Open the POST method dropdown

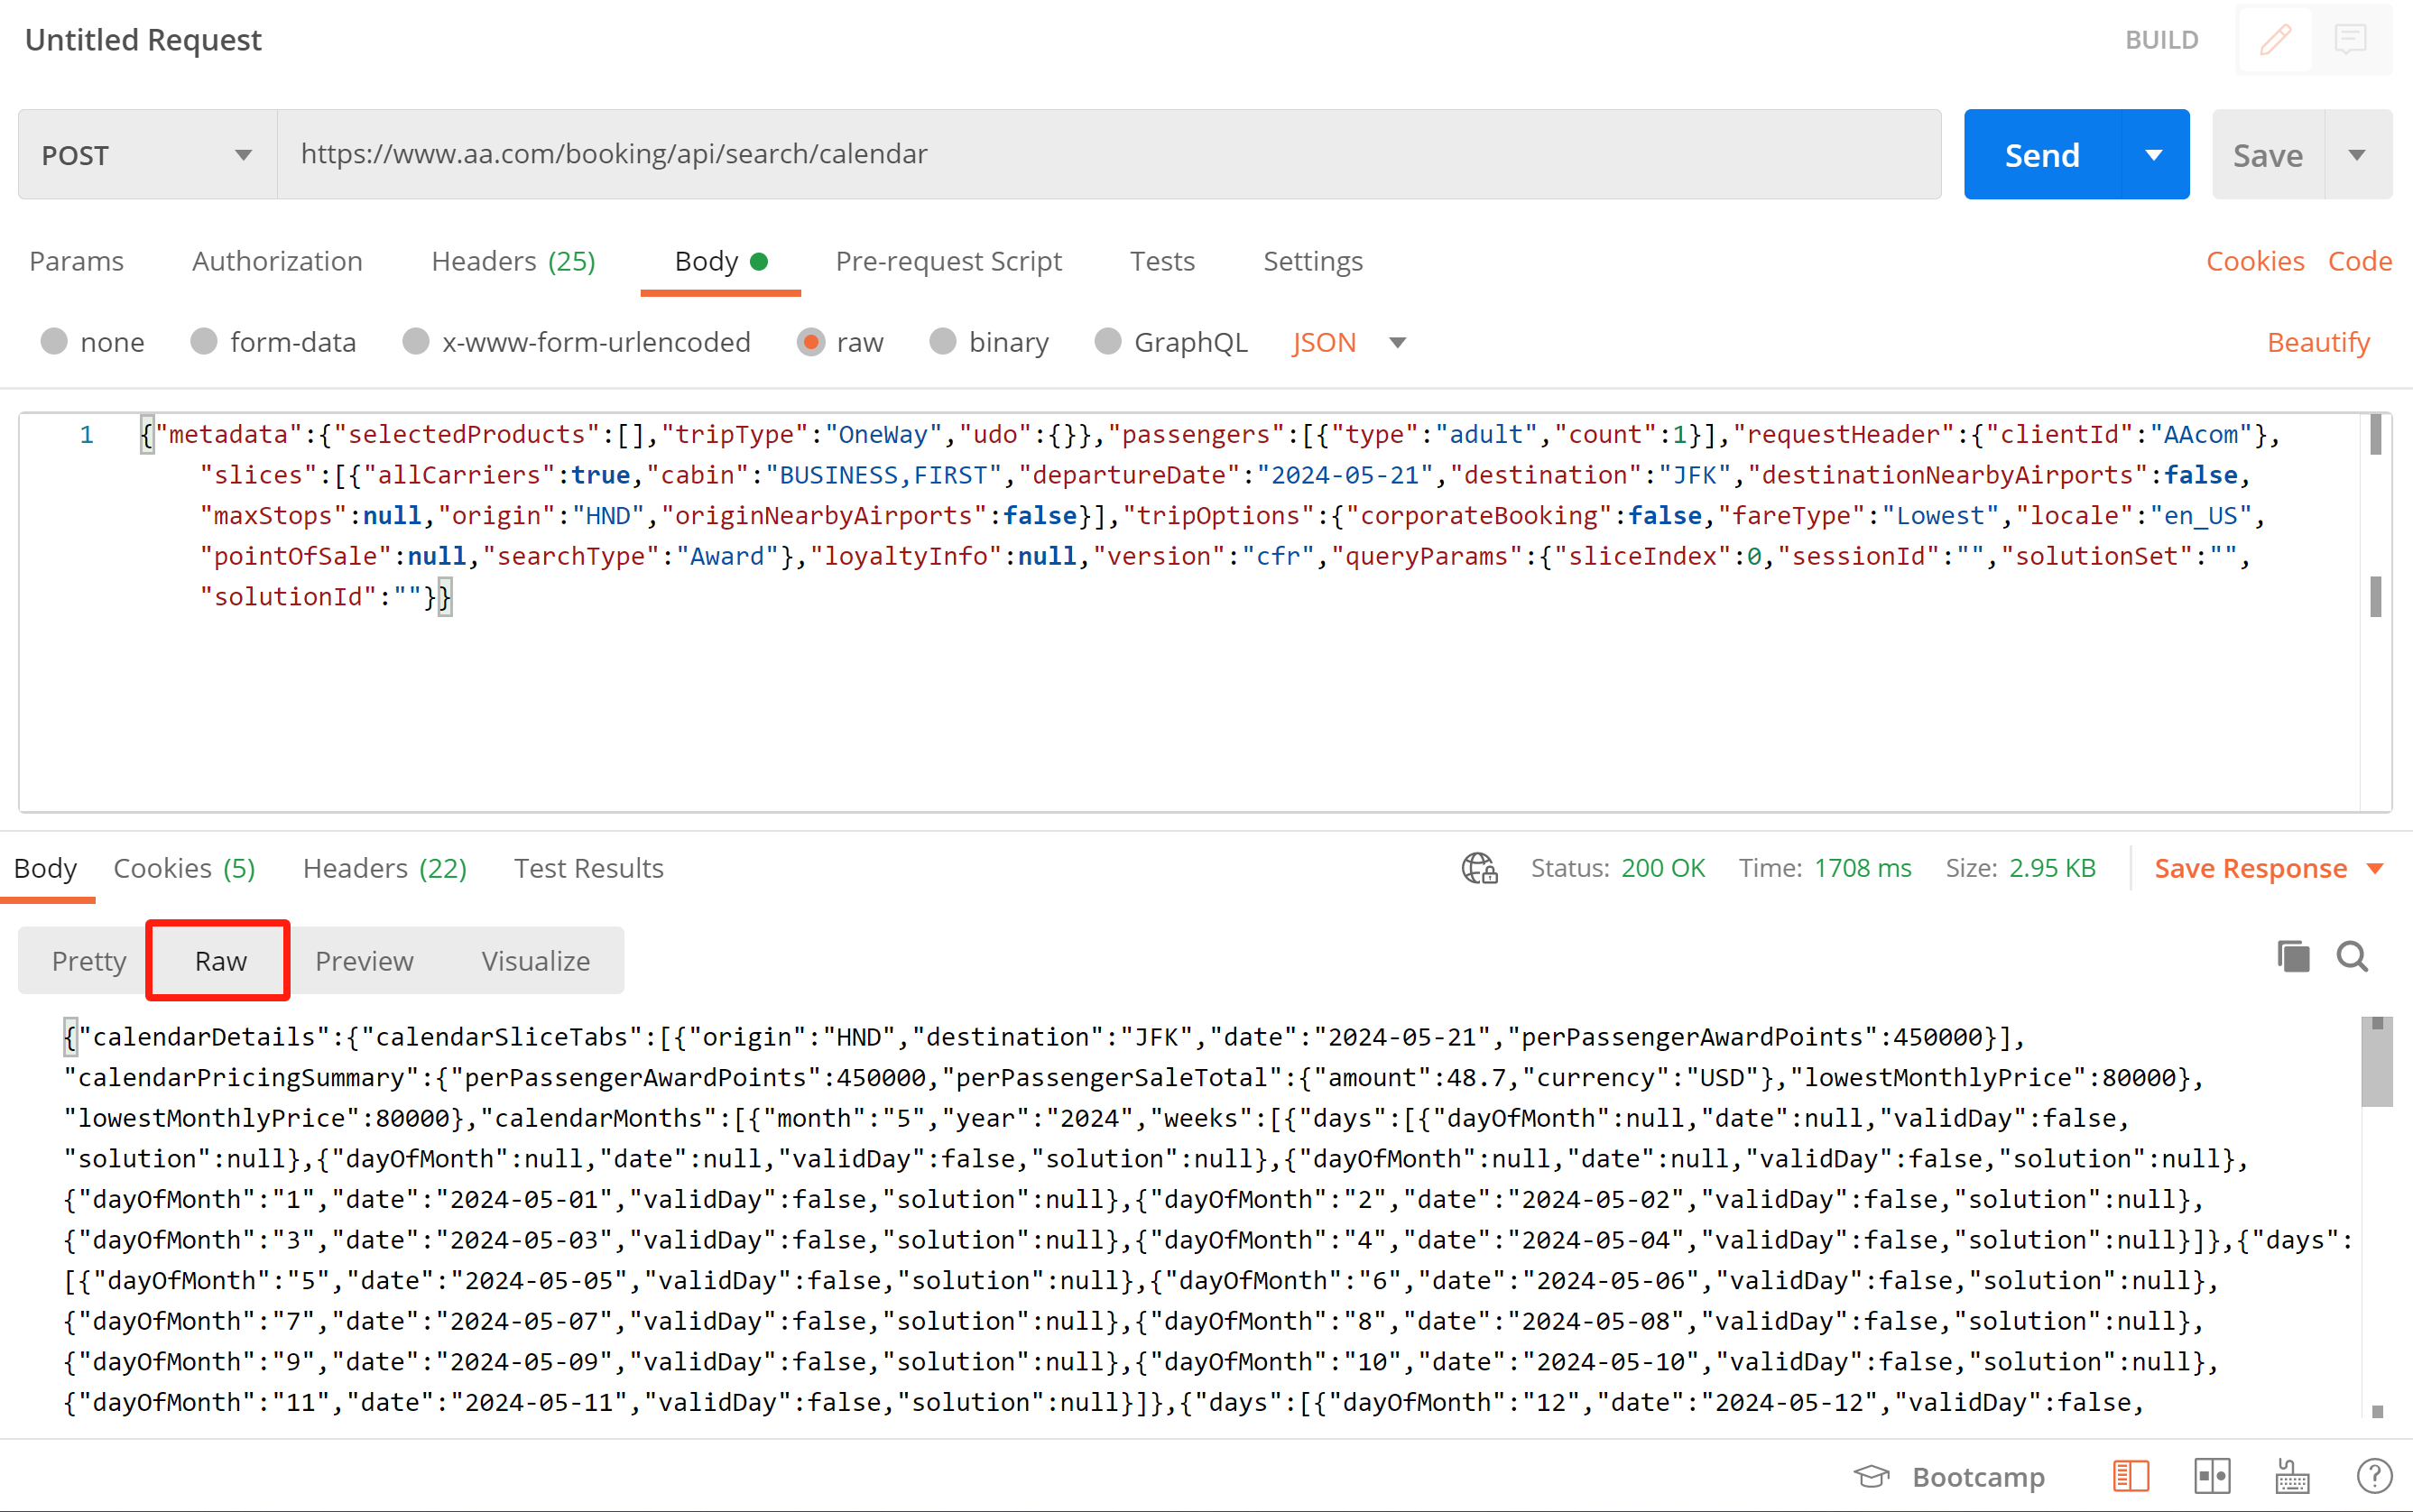click(147, 154)
